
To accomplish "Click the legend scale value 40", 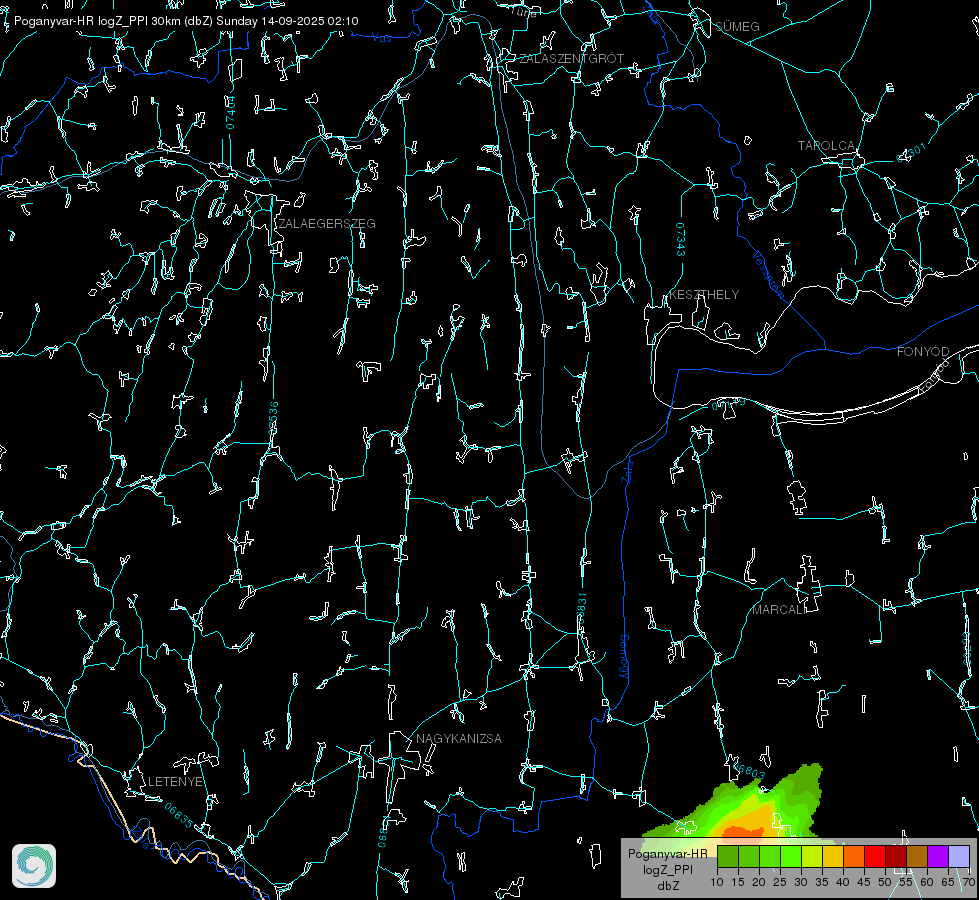I will pos(842,882).
